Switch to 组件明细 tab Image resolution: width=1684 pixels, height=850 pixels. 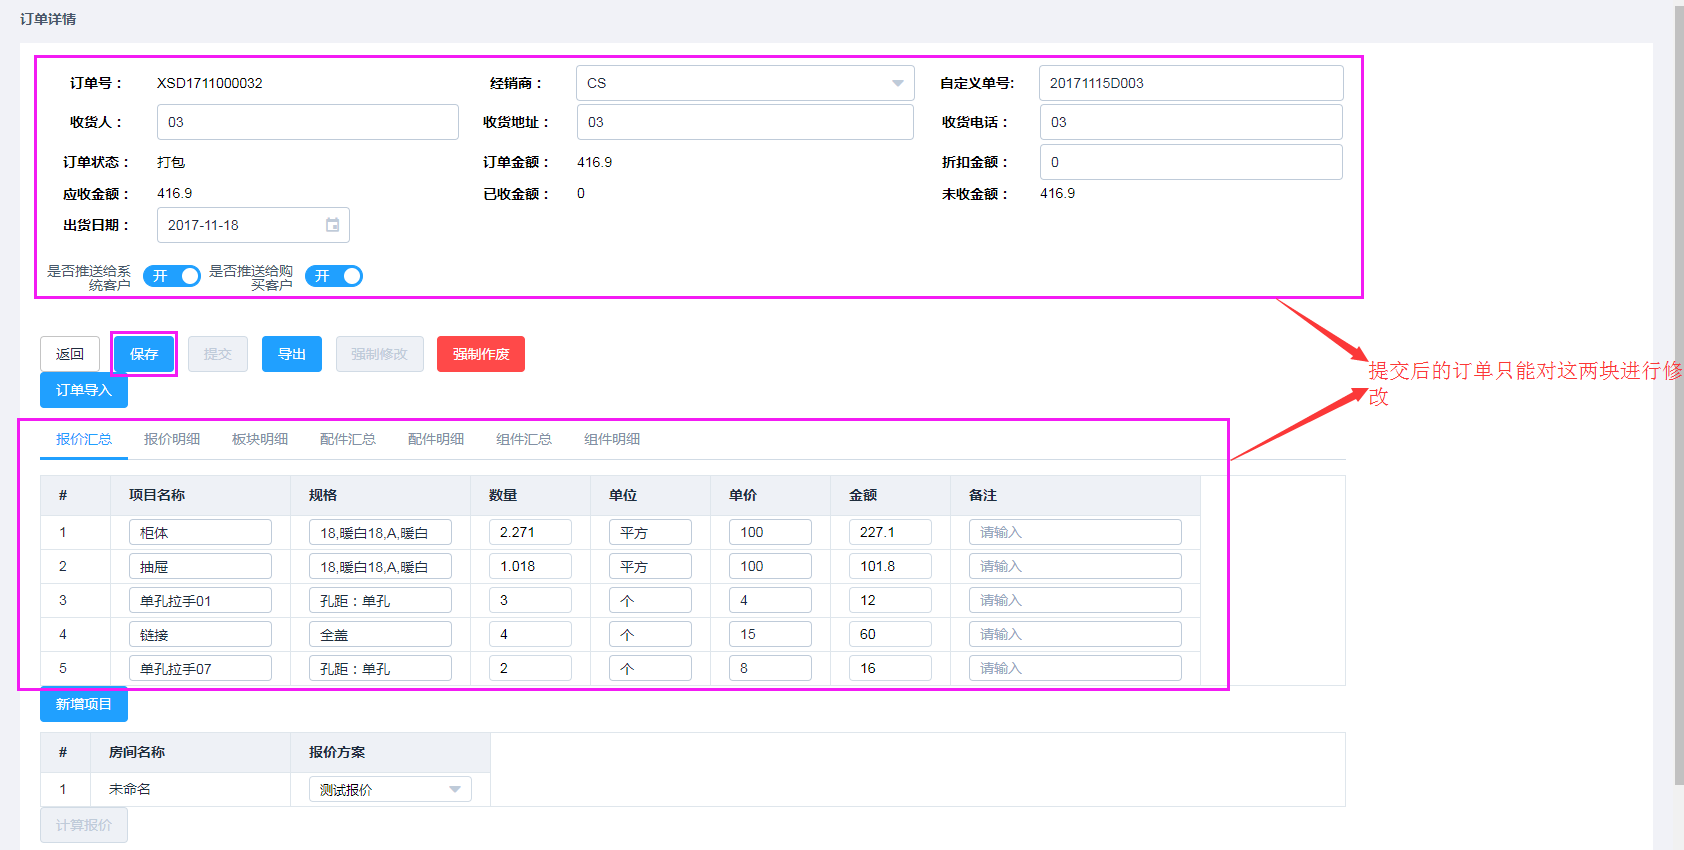[x=612, y=439]
